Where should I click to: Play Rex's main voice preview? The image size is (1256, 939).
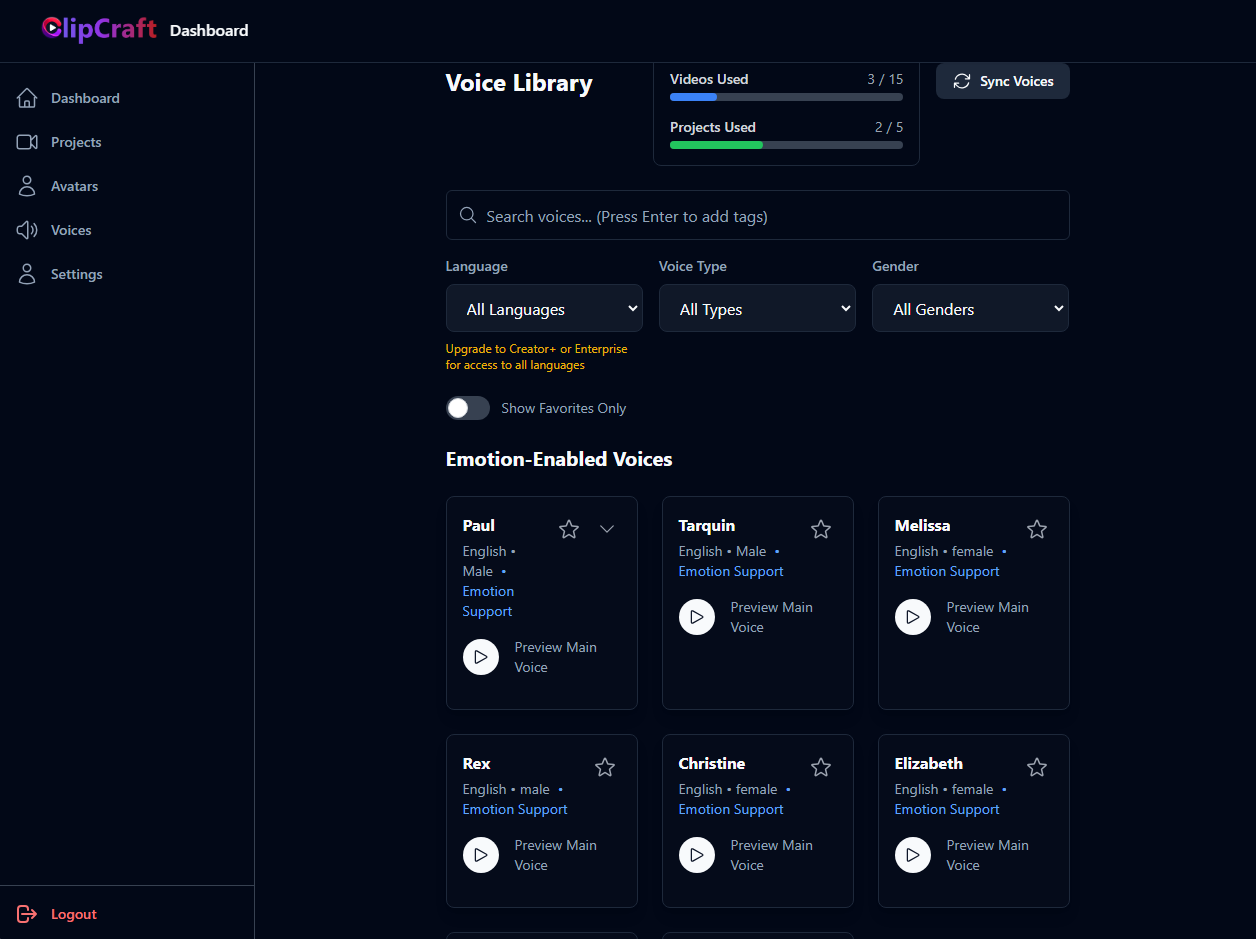481,855
